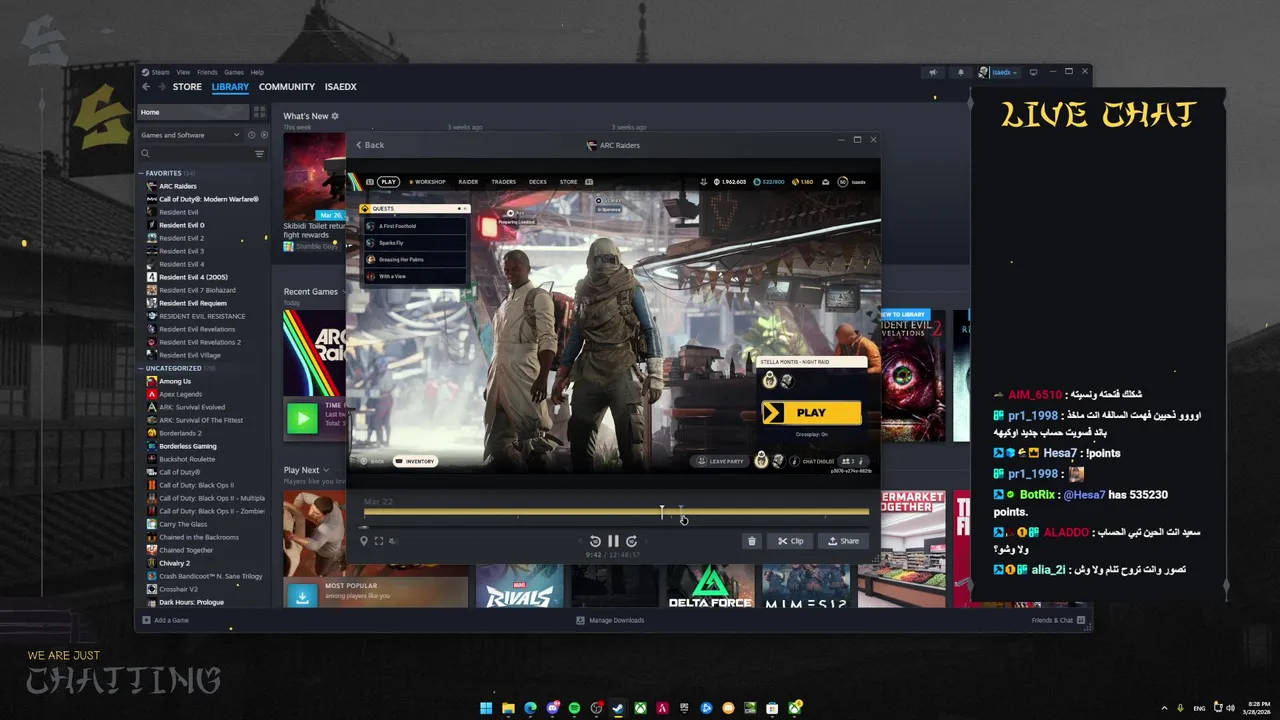Image resolution: width=1280 pixels, height=720 pixels.
Task: Expand the Play Next dropdown
Action: 327,470
